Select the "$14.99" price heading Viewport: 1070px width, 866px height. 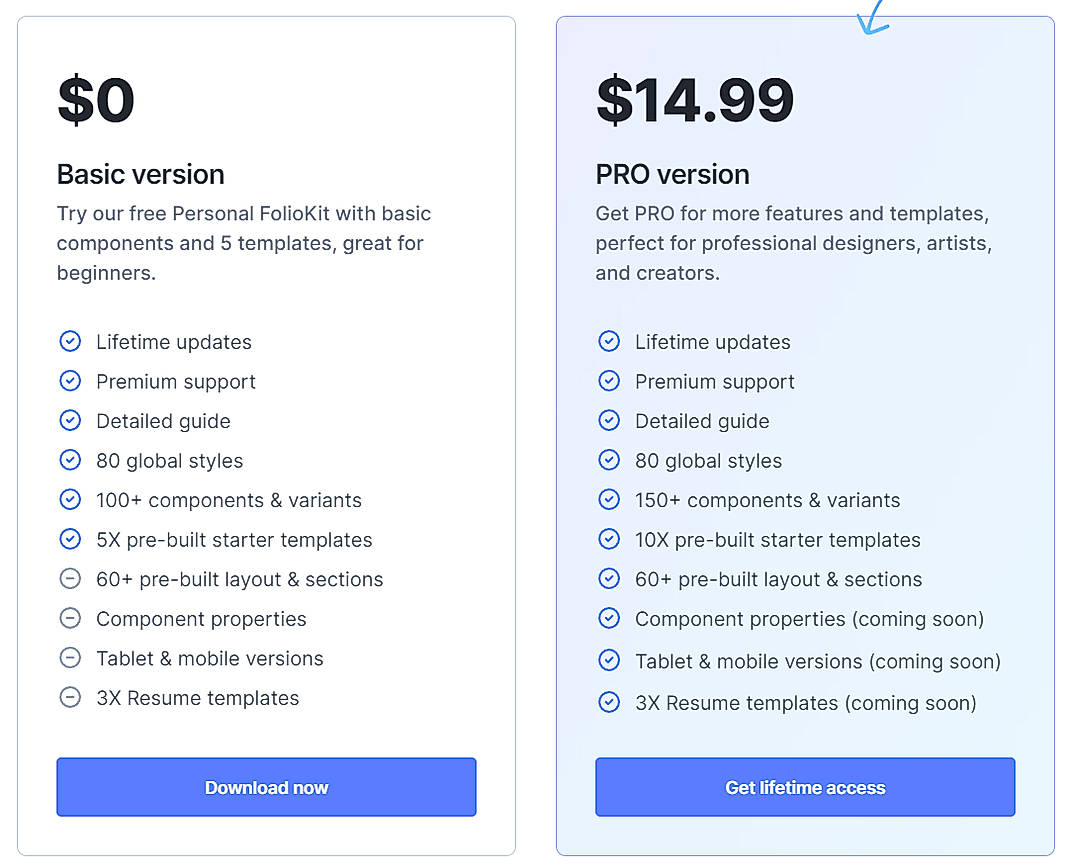[695, 98]
